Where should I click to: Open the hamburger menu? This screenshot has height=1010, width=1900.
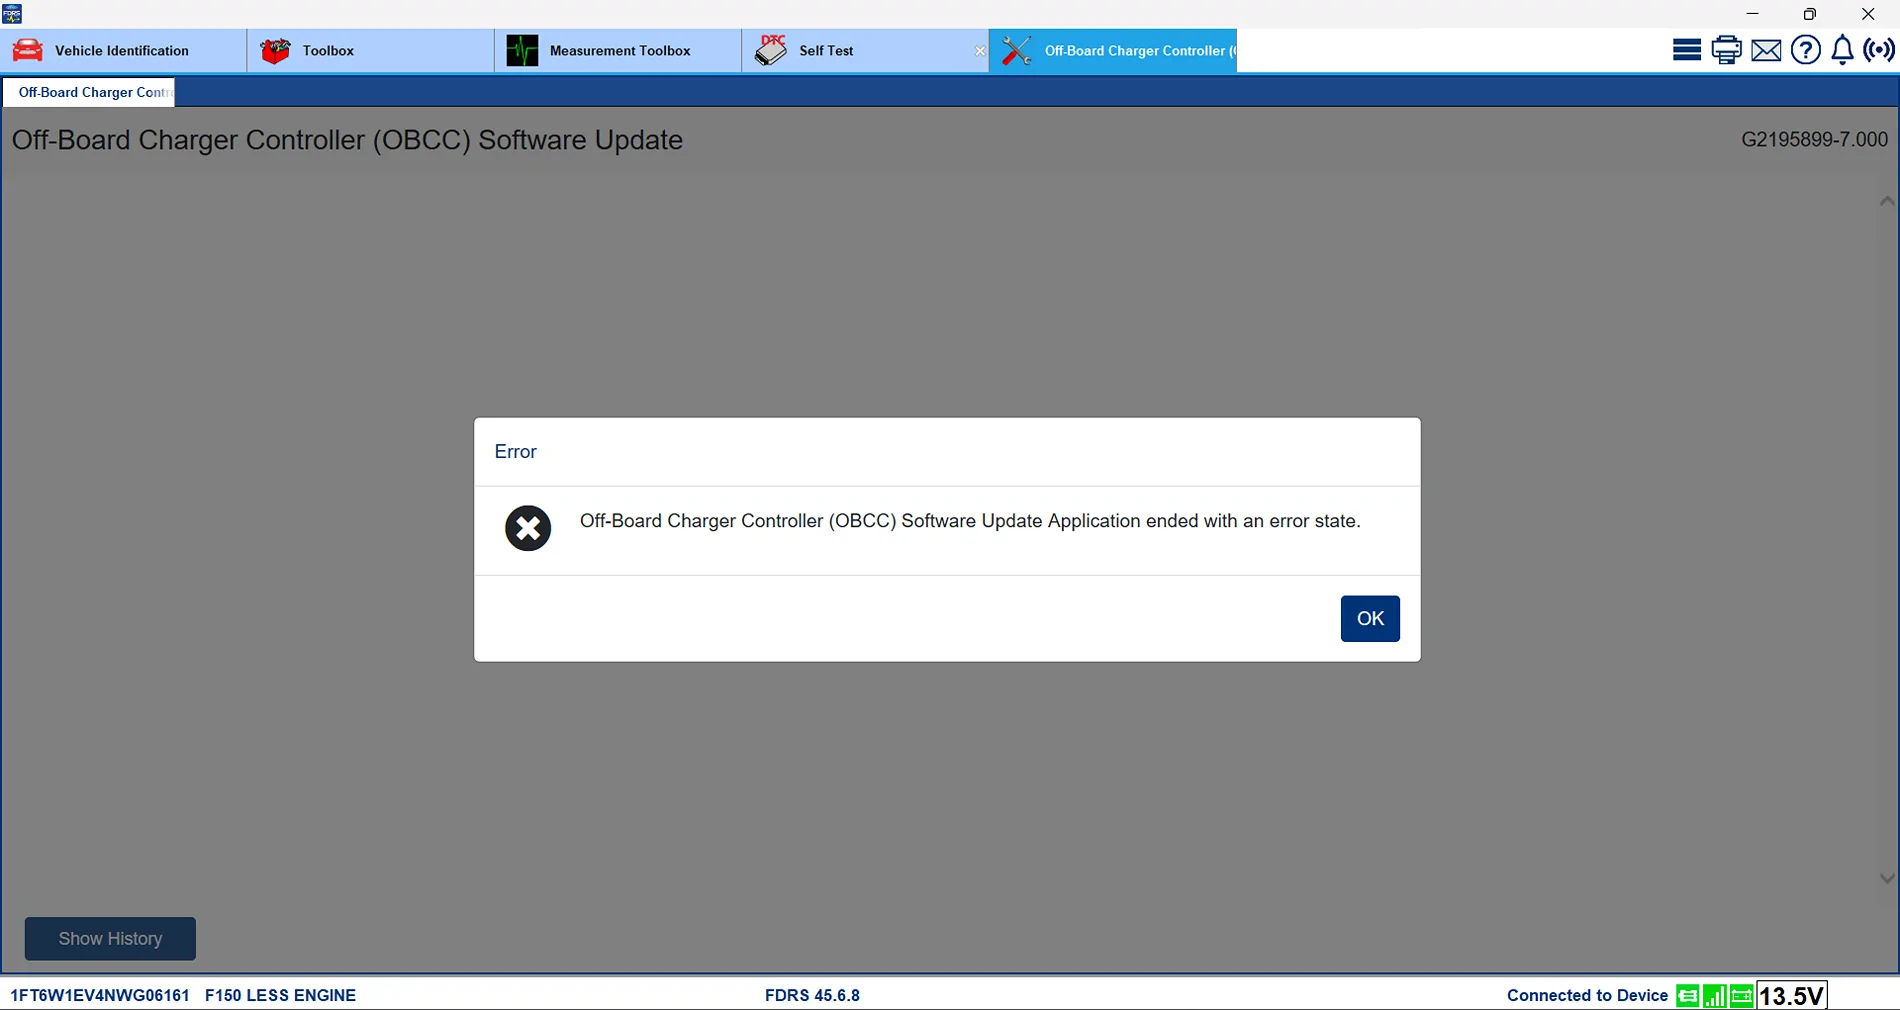click(x=1685, y=49)
